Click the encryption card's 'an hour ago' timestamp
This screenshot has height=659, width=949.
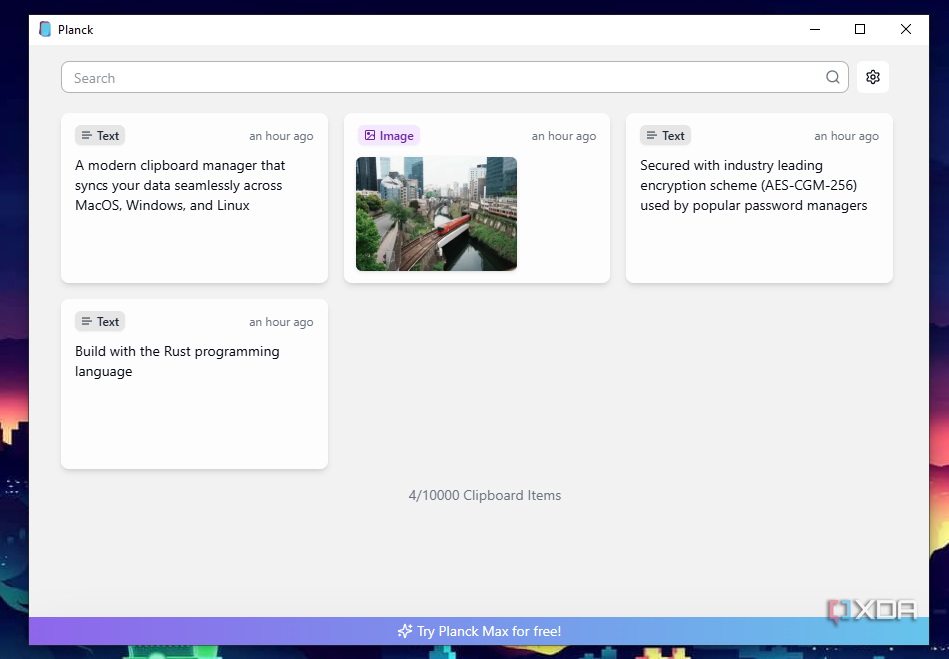point(846,136)
